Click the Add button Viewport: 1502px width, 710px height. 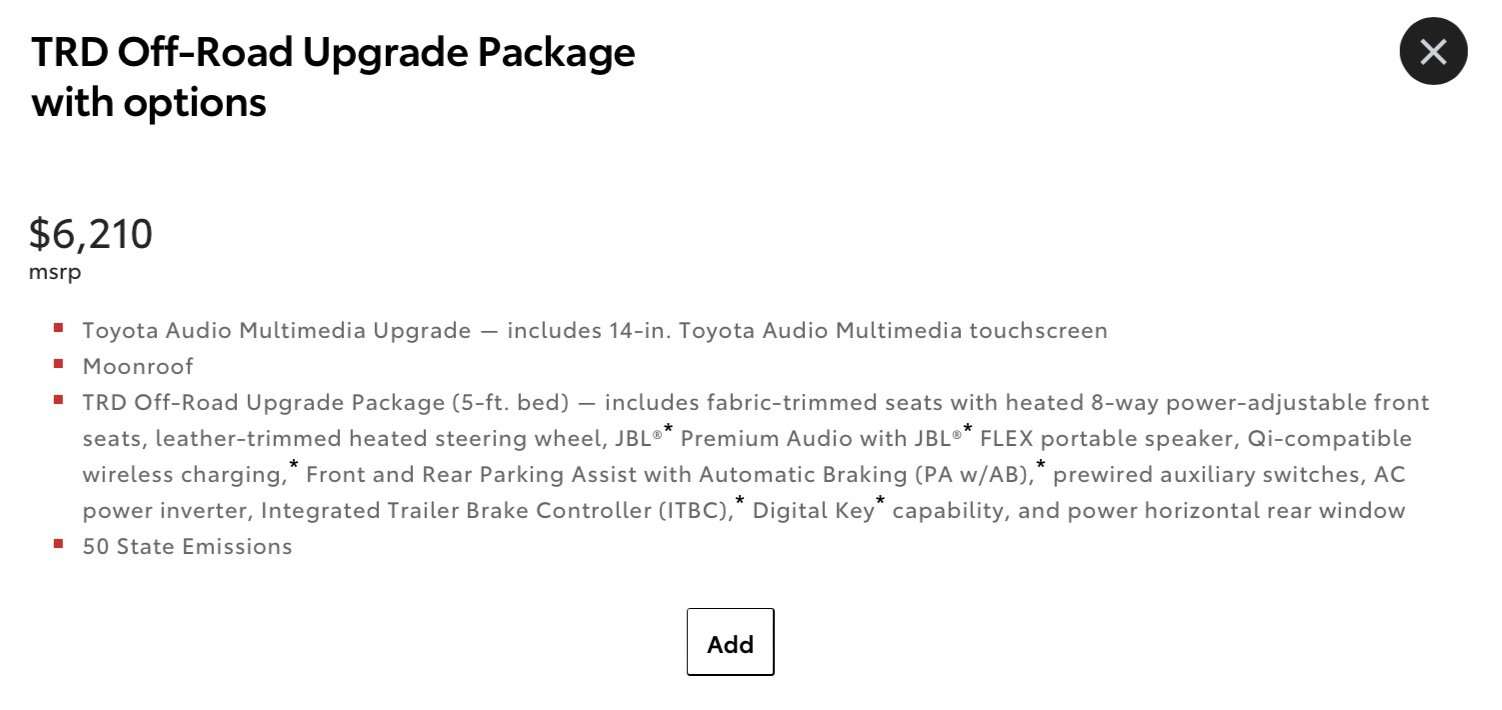(x=730, y=642)
